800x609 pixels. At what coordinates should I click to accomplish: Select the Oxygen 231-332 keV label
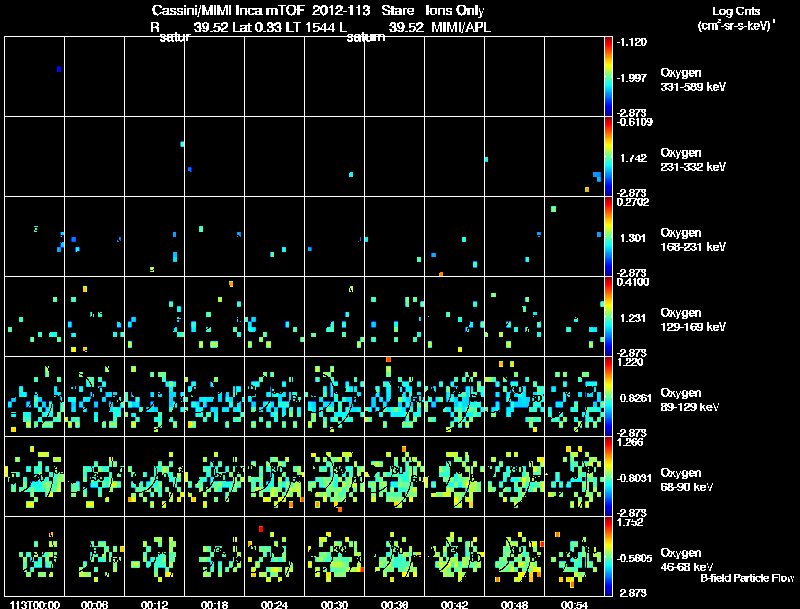pos(693,160)
